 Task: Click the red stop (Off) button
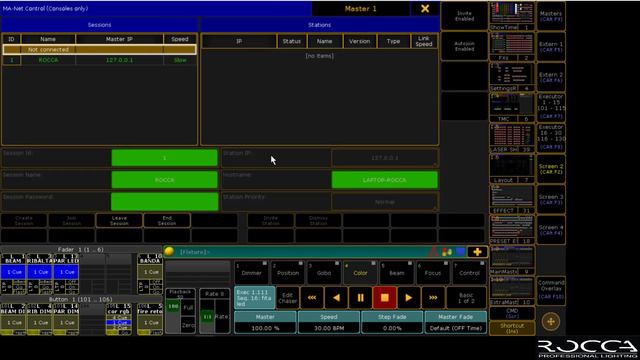(x=384, y=298)
